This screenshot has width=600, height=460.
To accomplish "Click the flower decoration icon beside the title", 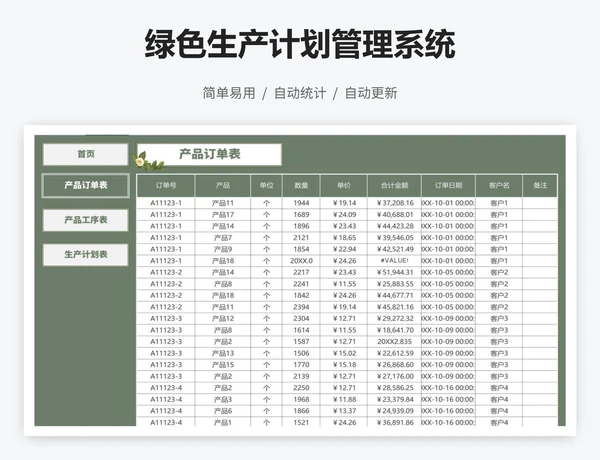I will coord(147,161).
